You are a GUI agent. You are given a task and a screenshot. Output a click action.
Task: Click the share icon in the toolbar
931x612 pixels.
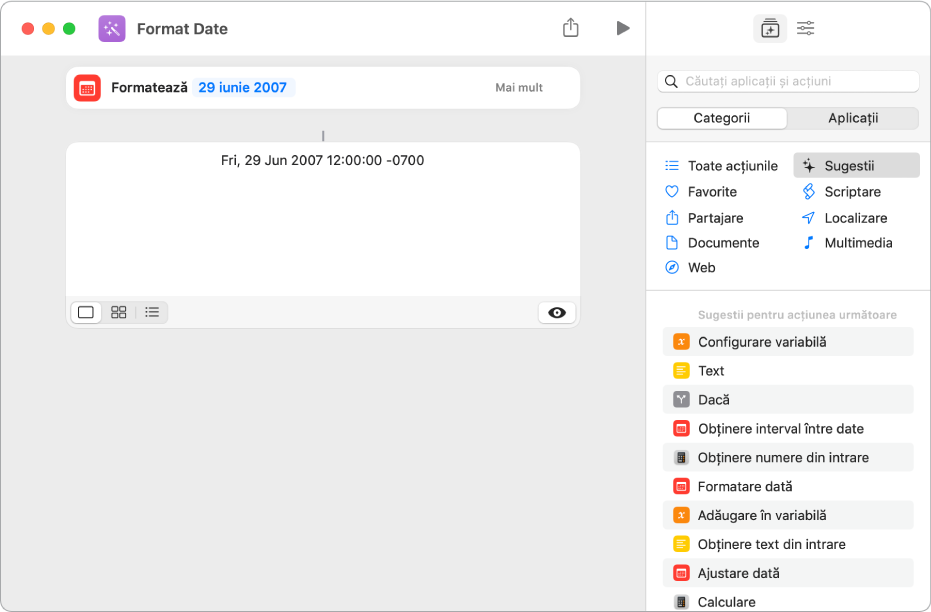[571, 28]
